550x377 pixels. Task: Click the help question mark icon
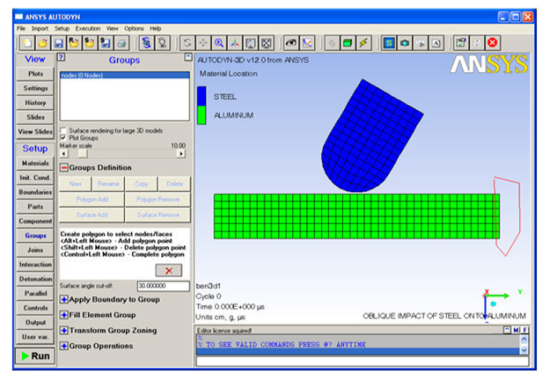pyautogui.click(x=61, y=57)
